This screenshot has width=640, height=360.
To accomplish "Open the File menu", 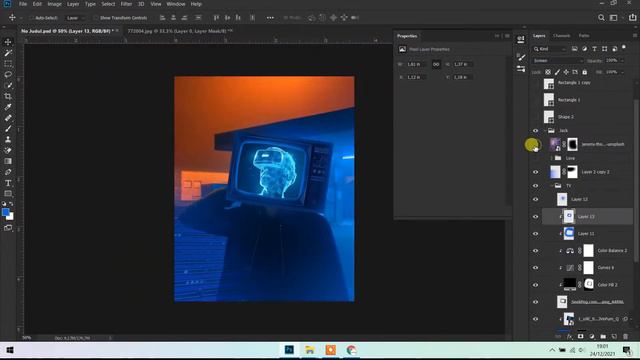I will coord(23,4).
